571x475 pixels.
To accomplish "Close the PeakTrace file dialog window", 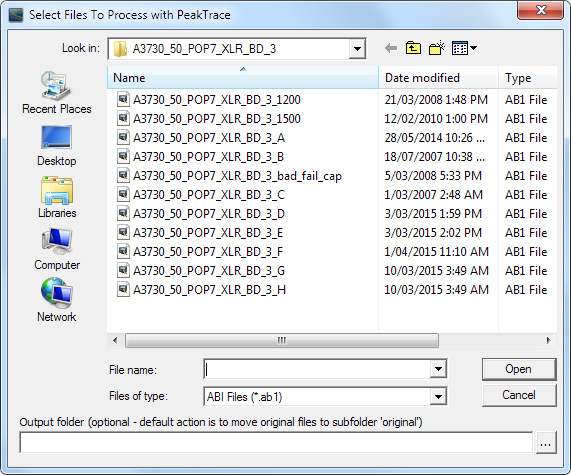I will coord(541,10).
